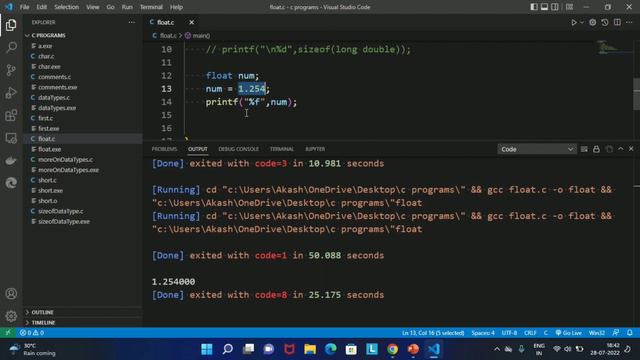This screenshot has height=360, width=640.
Task: Switch to the Terminal tab
Action: 282,149
